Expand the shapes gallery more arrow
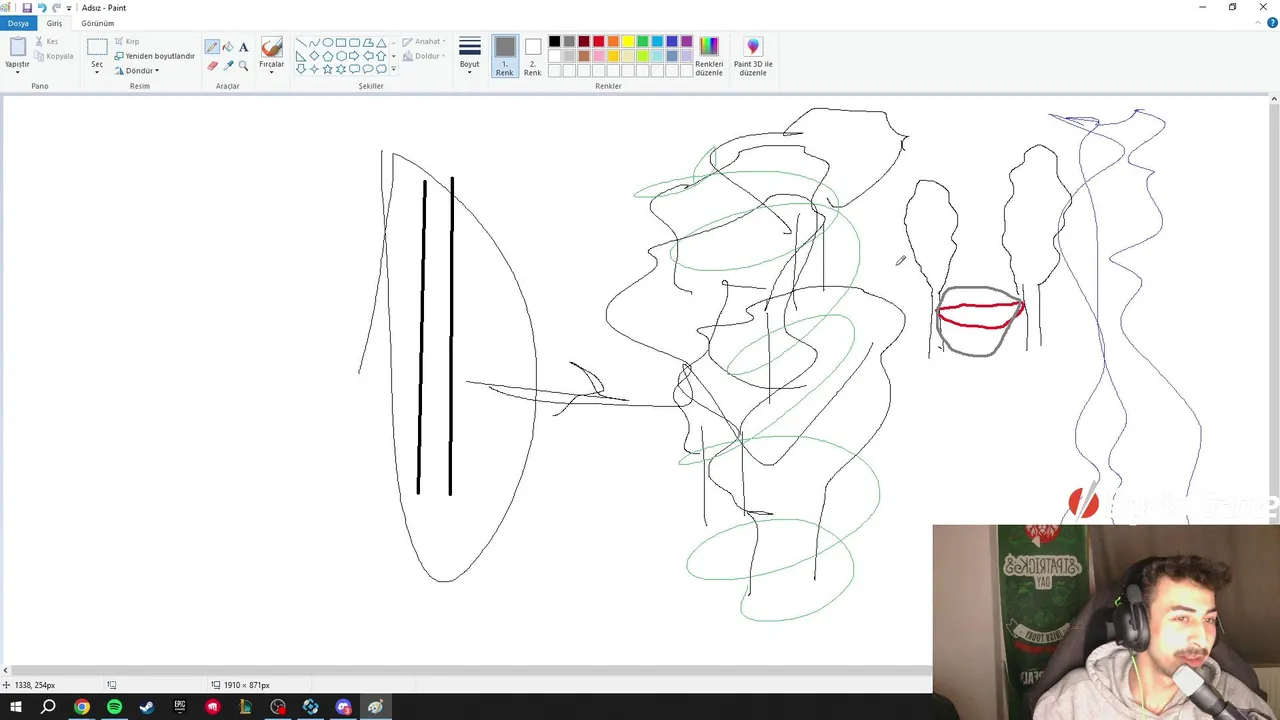This screenshot has width=1280, height=720. point(393,69)
